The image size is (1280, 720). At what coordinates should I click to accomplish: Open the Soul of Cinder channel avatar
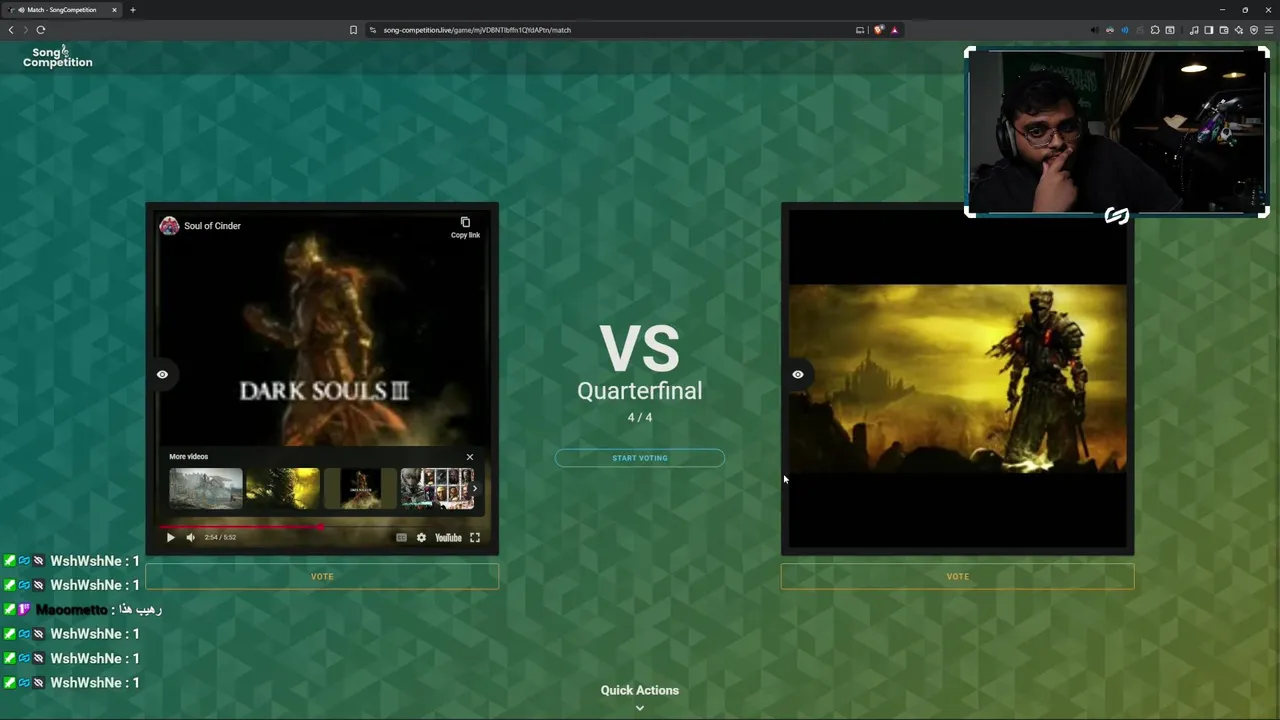pos(169,226)
